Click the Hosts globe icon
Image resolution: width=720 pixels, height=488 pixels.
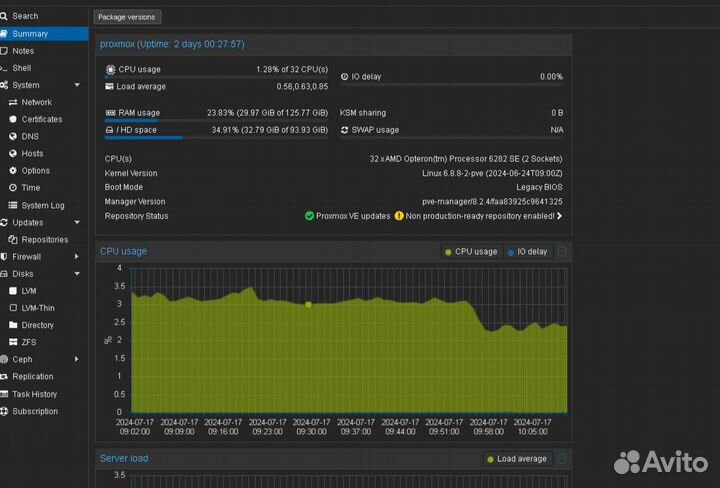click(13, 153)
